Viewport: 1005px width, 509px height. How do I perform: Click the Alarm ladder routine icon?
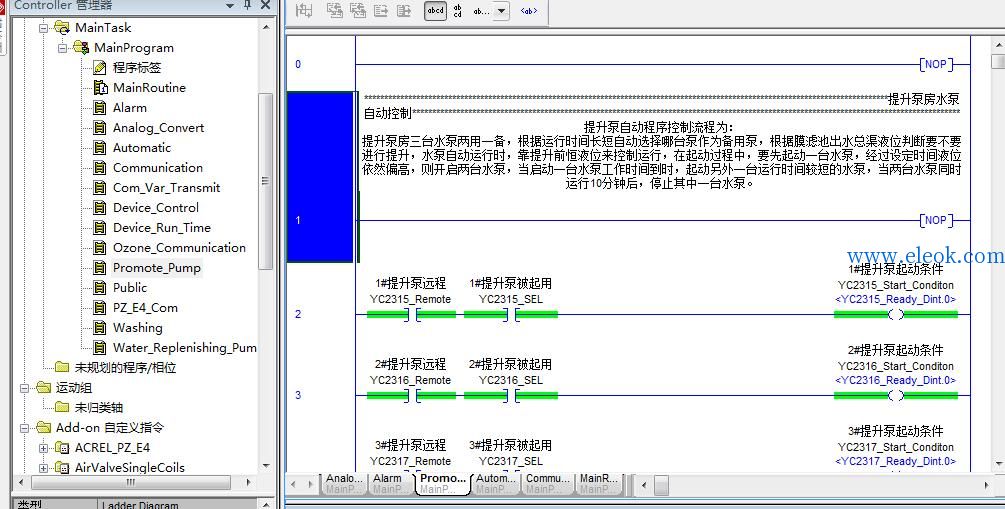(x=100, y=107)
